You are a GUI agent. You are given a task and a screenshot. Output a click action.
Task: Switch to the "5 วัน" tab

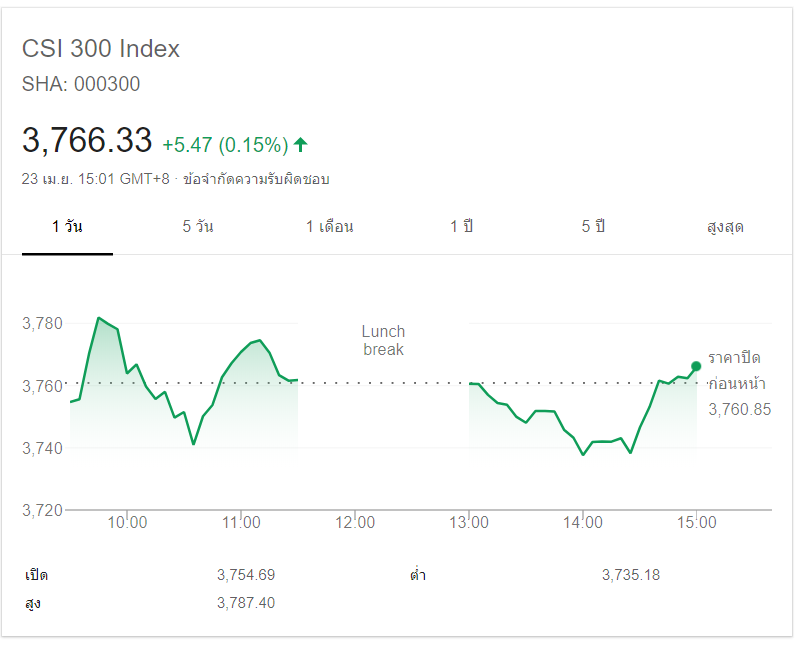click(x=197, y=226)
